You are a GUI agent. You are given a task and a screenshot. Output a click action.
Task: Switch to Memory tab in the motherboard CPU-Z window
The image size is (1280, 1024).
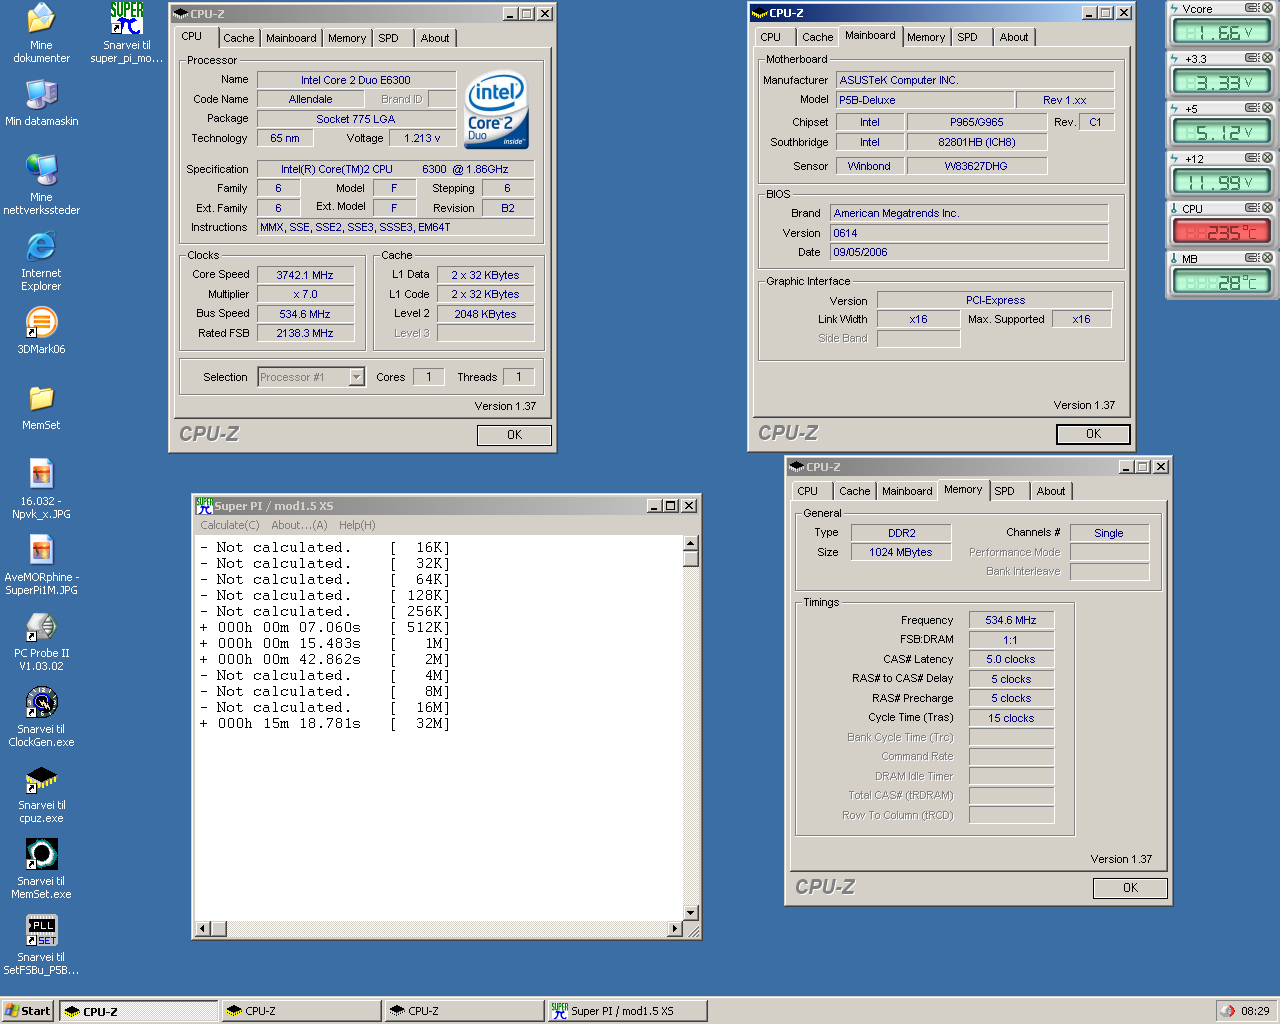(x=926, y=37)
